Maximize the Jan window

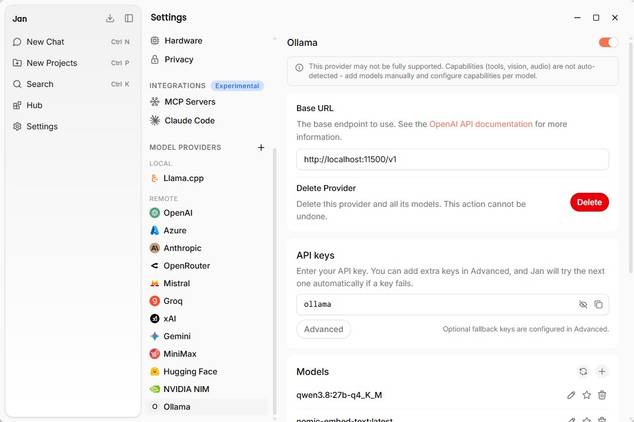pyautogui.click(x=596, y=18)
